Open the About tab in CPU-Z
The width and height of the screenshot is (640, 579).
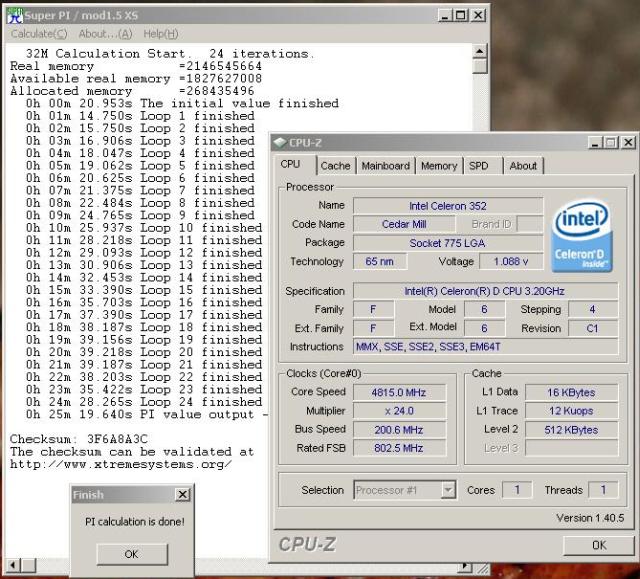[523, 166]
